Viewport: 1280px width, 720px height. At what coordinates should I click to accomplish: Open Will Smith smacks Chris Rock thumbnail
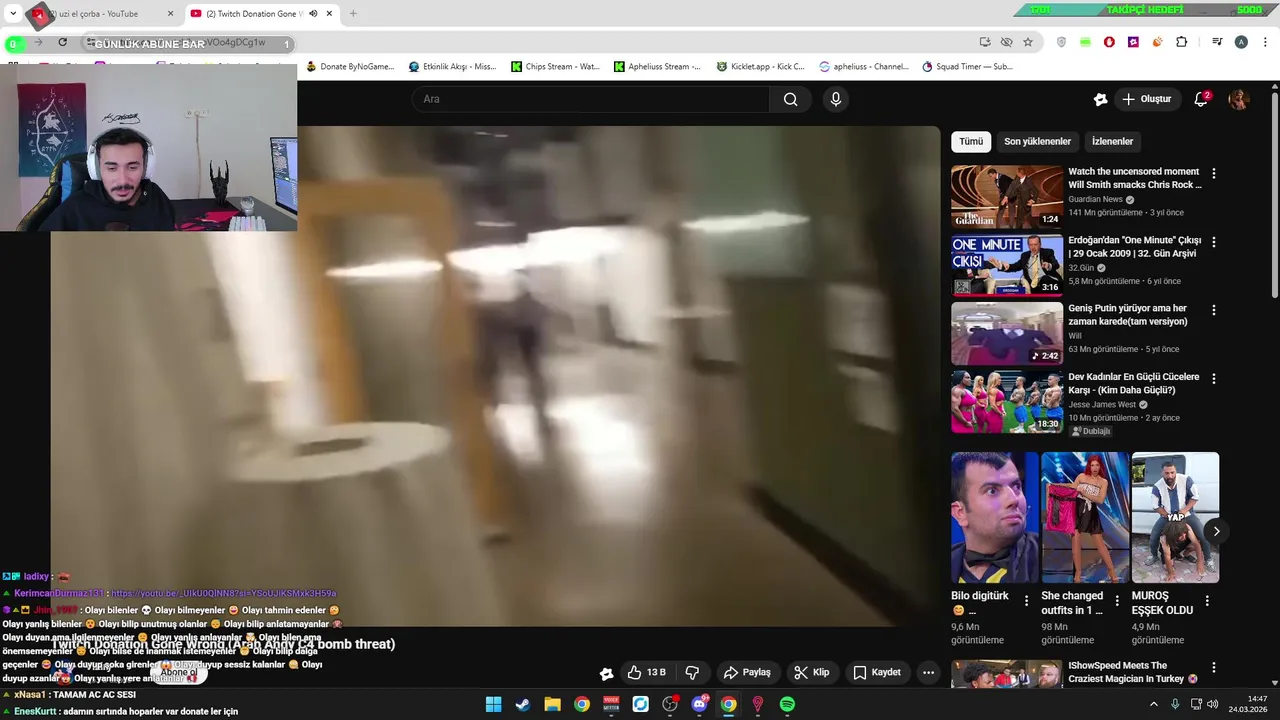click(1007, 197)
